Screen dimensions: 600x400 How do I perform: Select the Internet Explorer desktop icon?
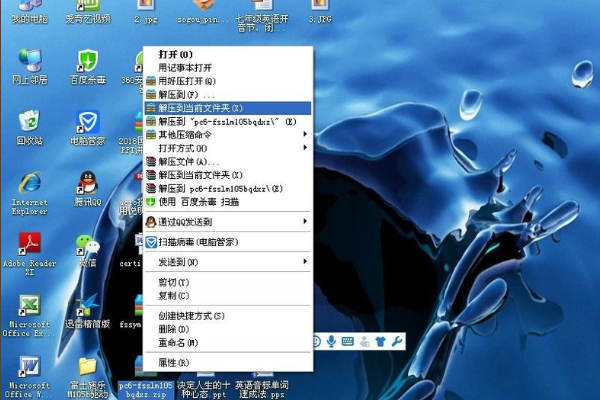click(30, 185)
